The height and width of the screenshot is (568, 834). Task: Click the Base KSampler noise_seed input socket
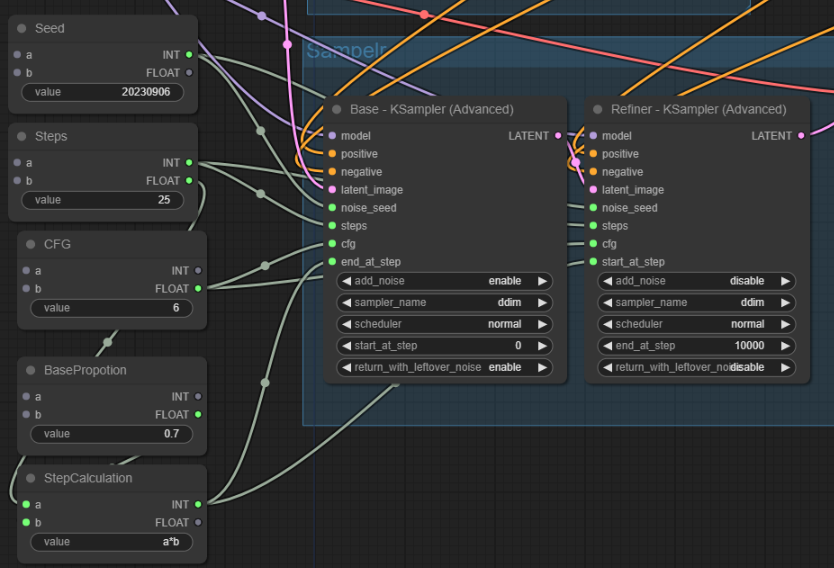(332, 208)
